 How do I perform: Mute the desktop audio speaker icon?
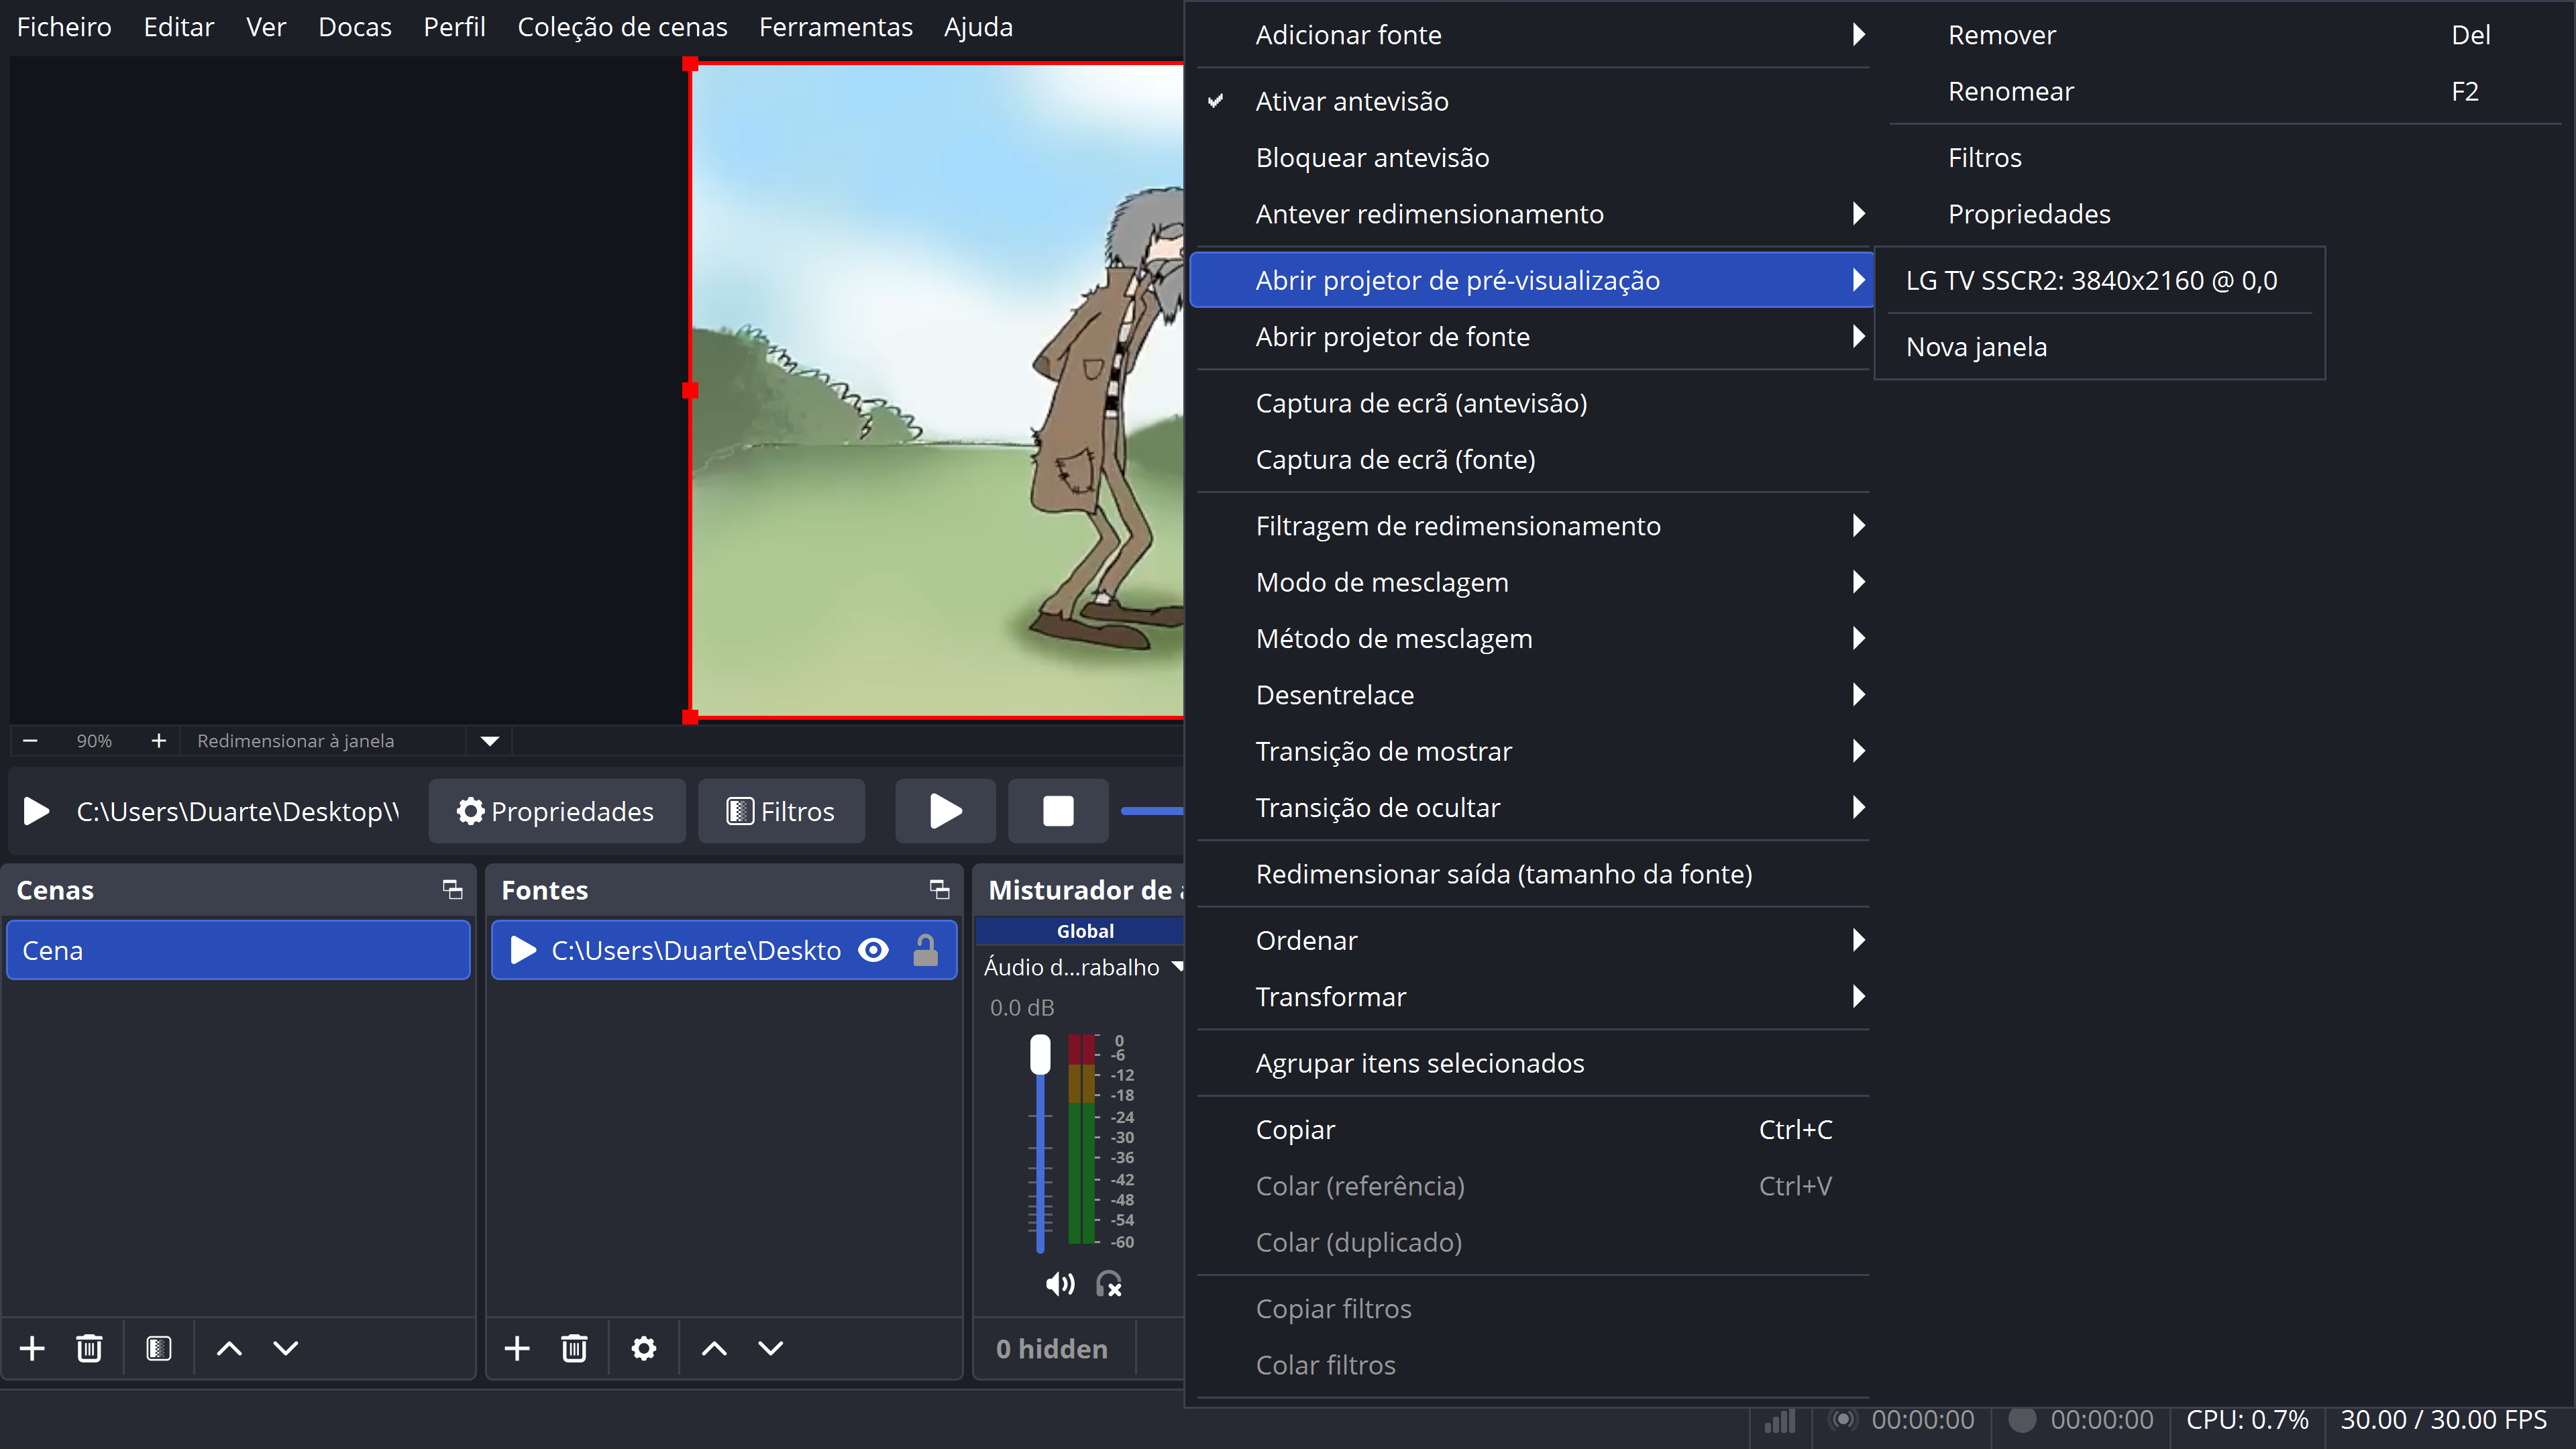click(x=1060, y=1284)
